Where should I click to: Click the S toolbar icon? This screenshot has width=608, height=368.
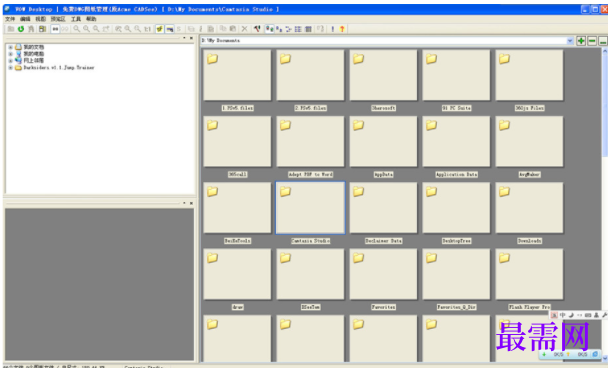point(179,29)
